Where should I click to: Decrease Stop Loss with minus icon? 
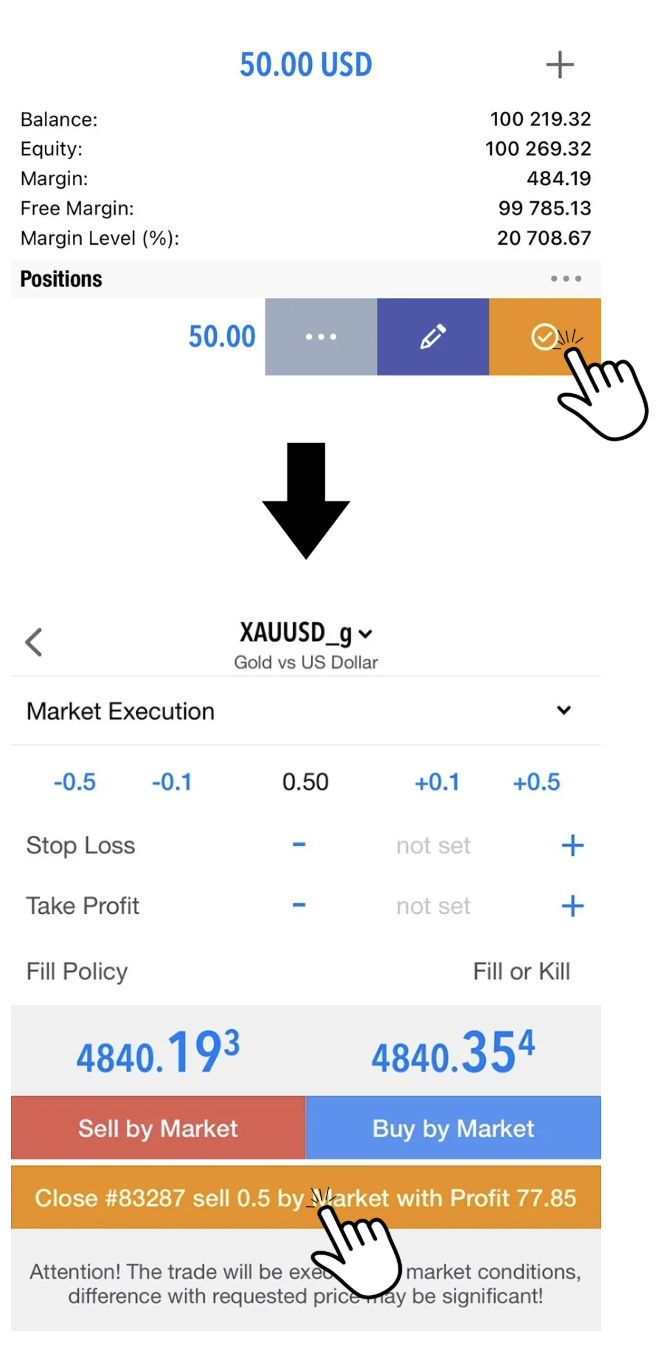298,846
